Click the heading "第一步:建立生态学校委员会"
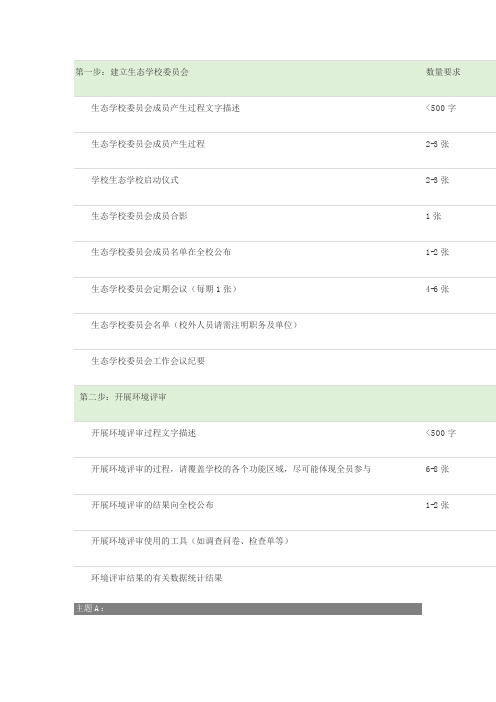This screenshot has height=702, width=496. click(x=132, y=72)
